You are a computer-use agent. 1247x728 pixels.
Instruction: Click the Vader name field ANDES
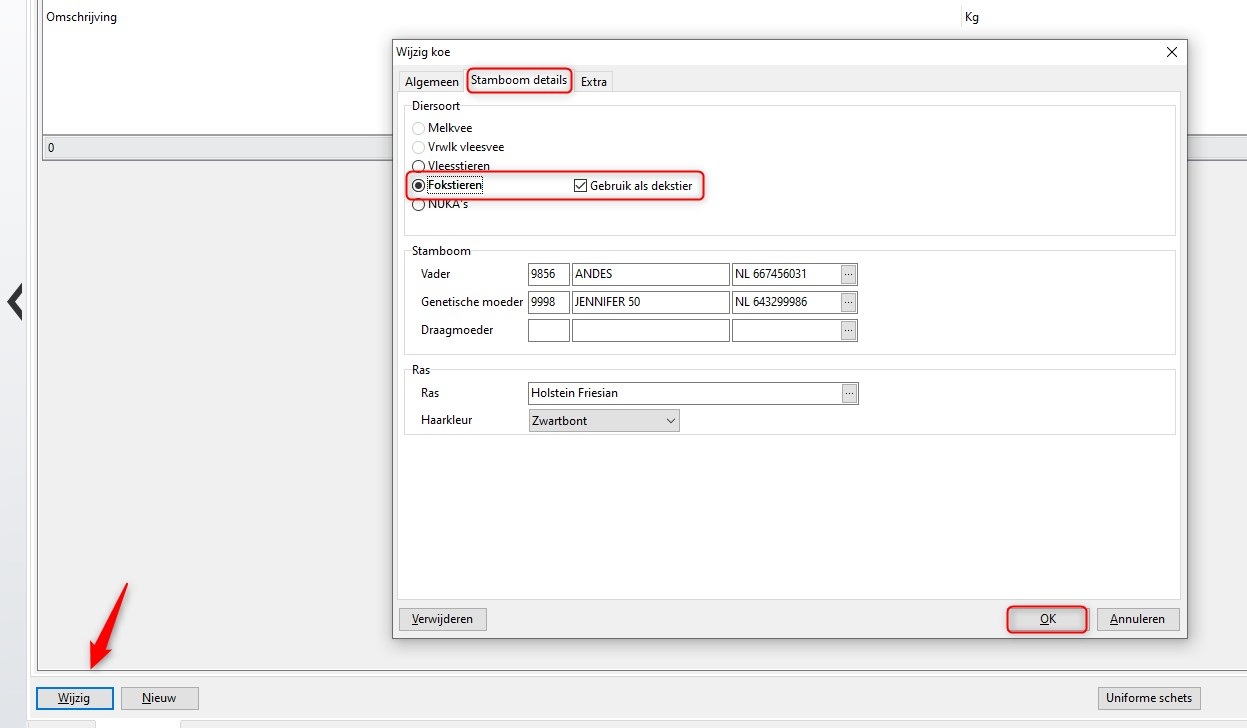[x=650, y=274]
